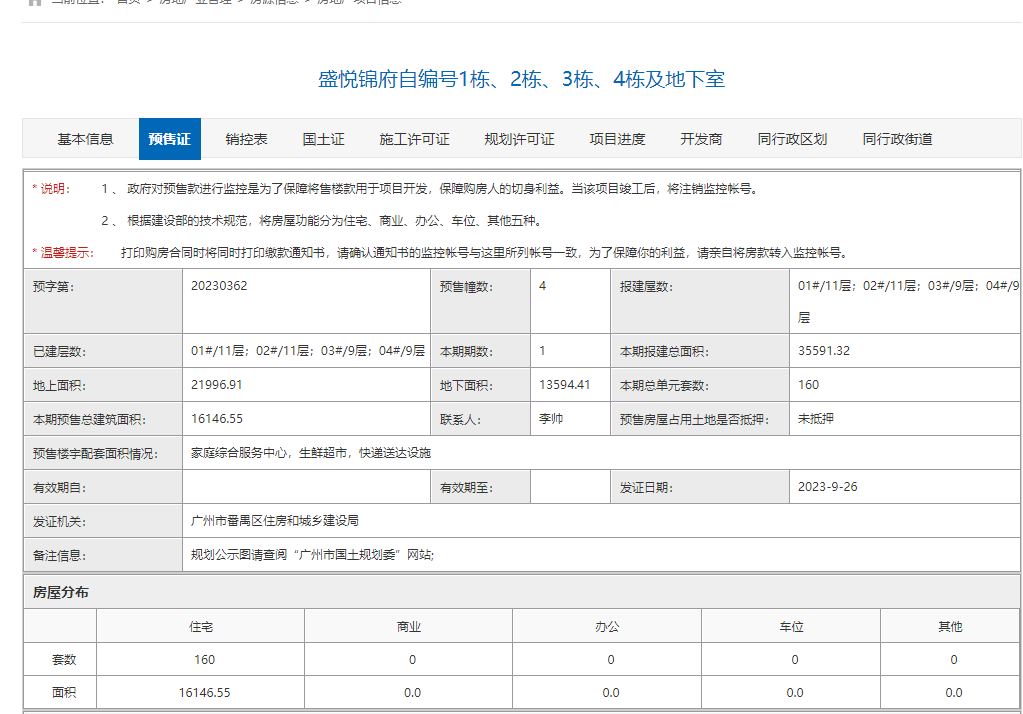The width and height of the screenshot is (1023, 714).
Task: Select the above-ground area 21996.91
Action: click(x=217, y=385)
